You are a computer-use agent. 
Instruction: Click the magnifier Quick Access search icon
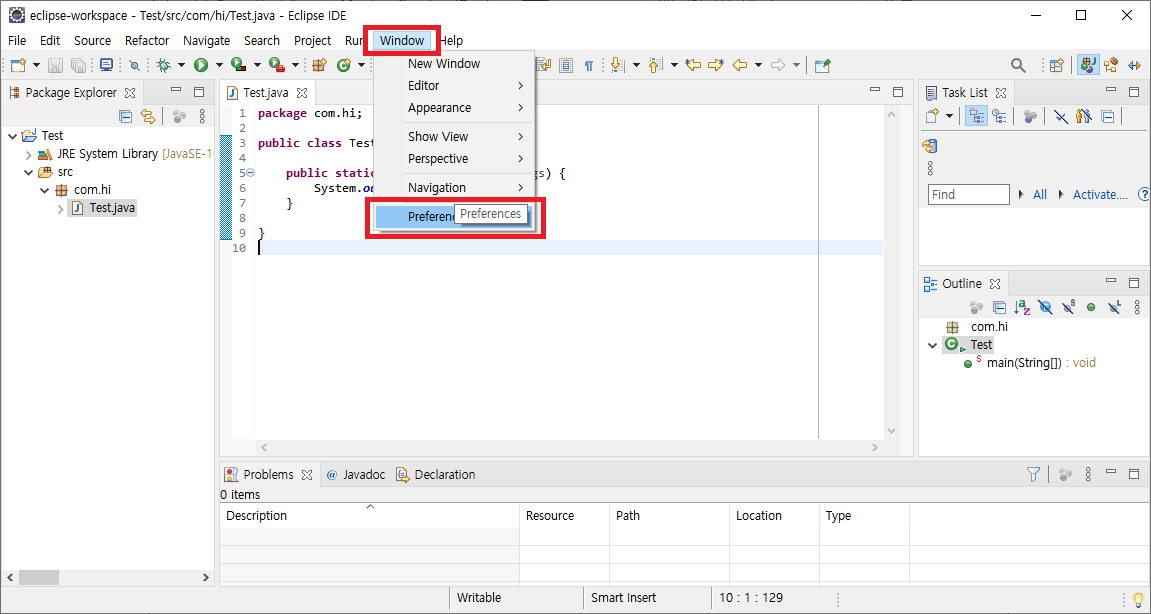[1018, 65]
